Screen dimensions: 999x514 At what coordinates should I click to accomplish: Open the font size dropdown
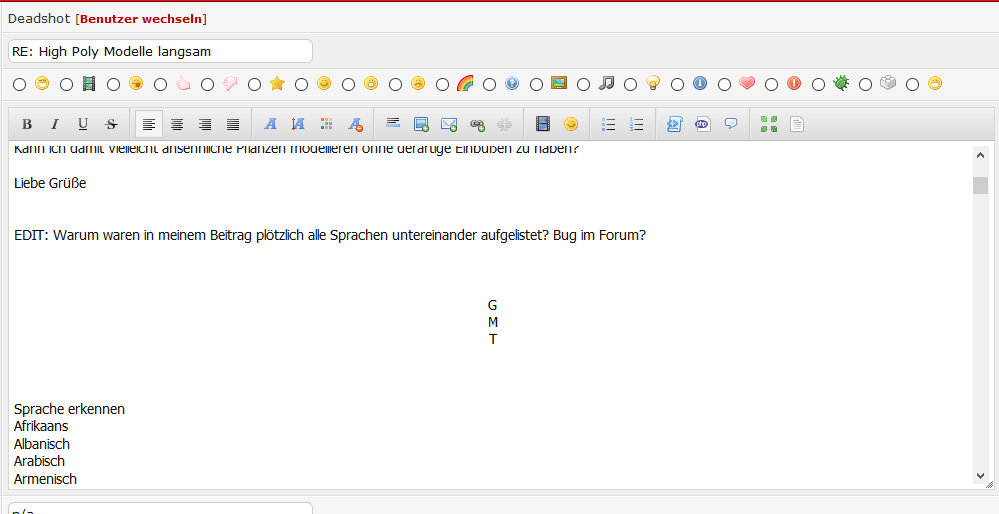point(298,125)
